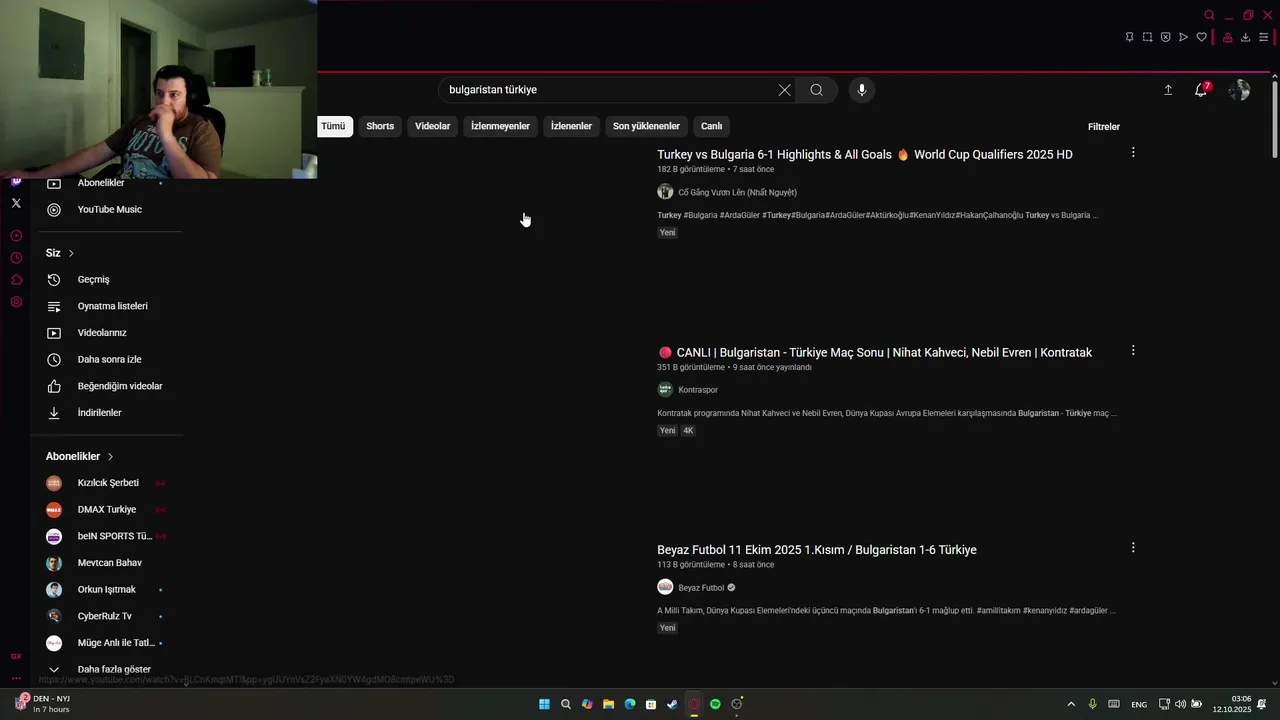Screen dimensions: 1280x720
Task: Select the Son yüklenenler filter chip
Action: coord(646,126)
